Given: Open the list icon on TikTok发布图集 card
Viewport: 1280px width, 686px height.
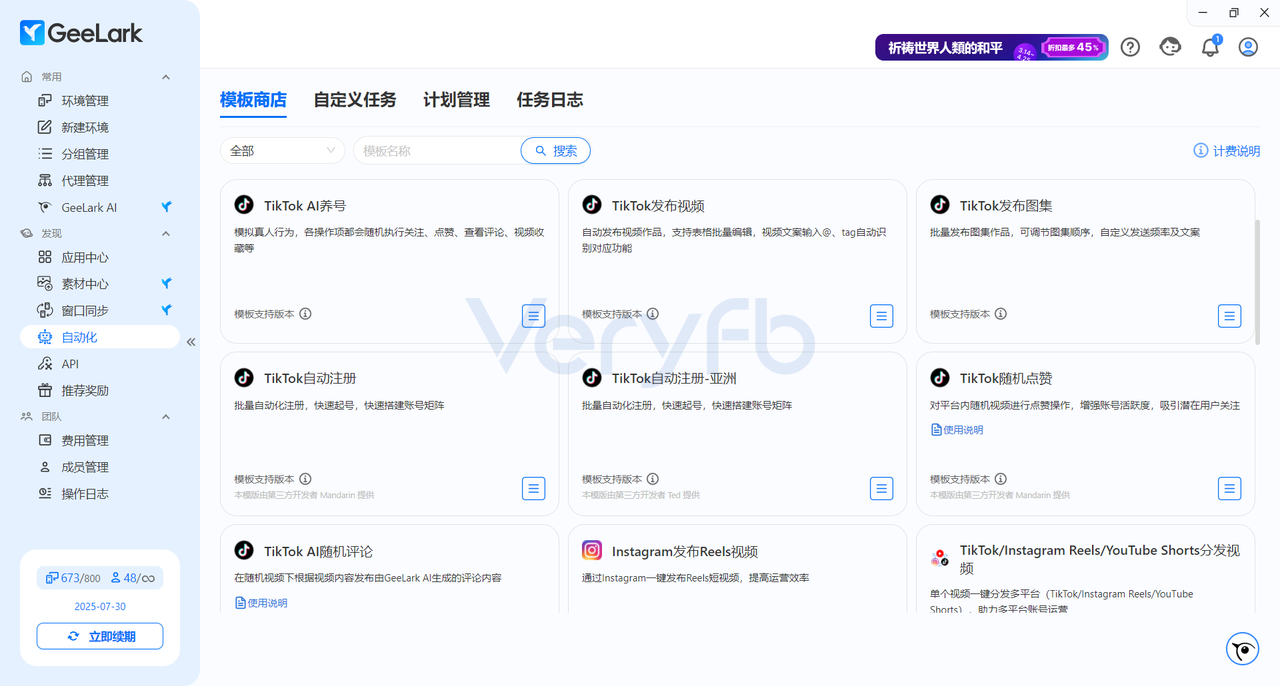Looking at the screenshot, I should (x=1230, y=316).
